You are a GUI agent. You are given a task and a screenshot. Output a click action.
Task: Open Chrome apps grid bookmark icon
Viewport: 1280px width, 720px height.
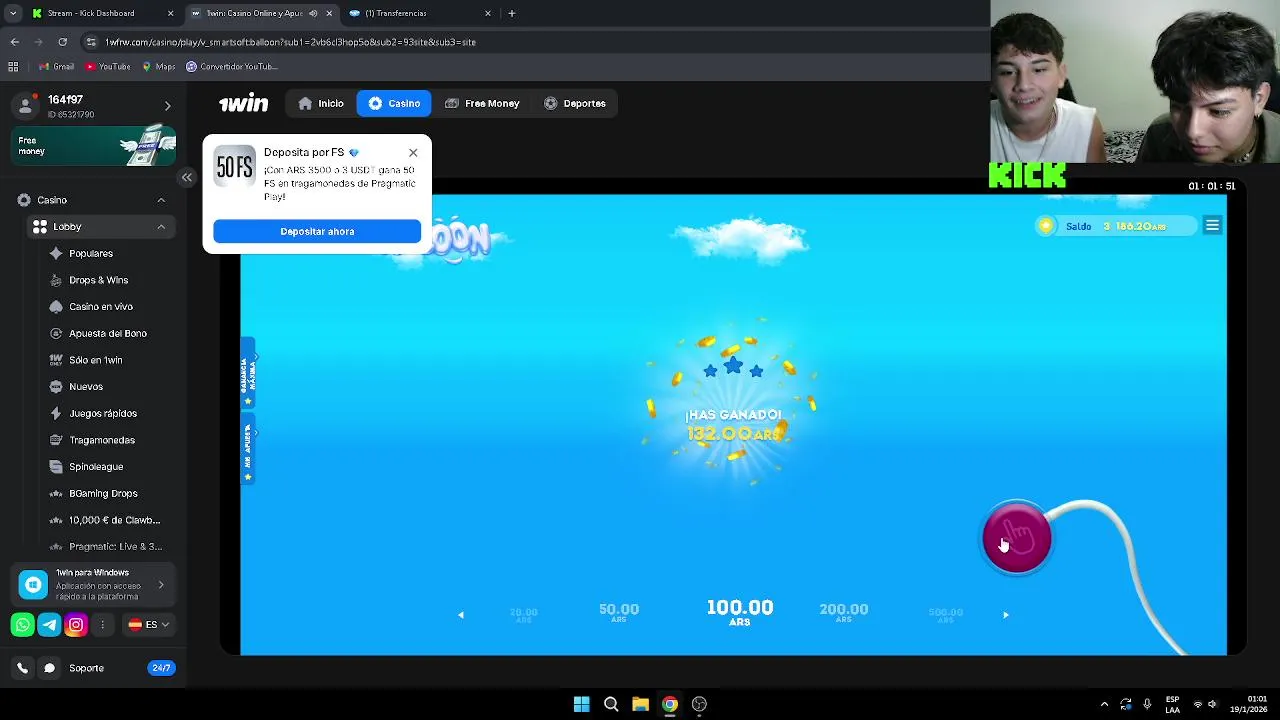13,66
